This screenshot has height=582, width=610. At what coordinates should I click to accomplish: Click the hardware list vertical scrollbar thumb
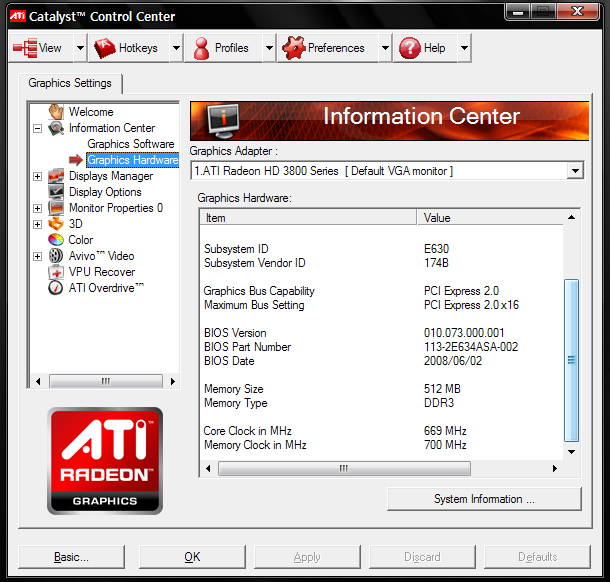click(x=571, y=360)
